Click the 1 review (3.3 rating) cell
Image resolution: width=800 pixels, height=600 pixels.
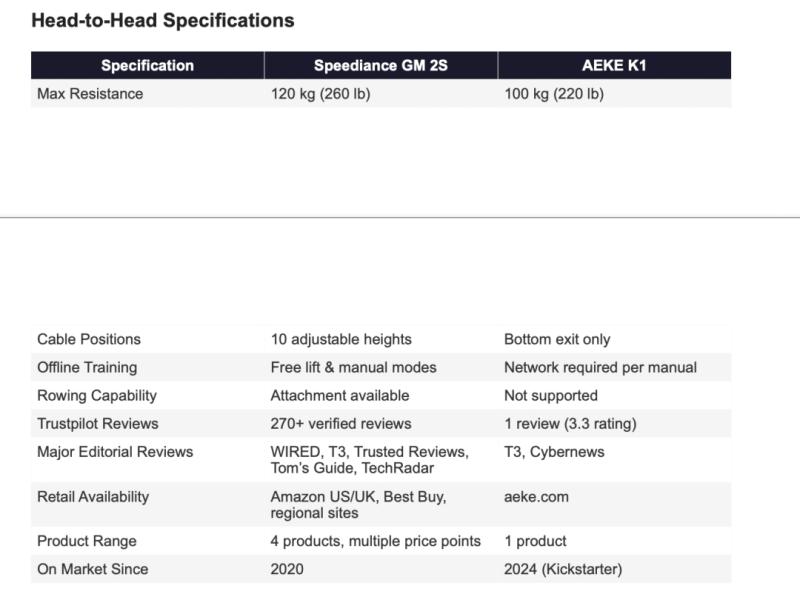[570, 423]
